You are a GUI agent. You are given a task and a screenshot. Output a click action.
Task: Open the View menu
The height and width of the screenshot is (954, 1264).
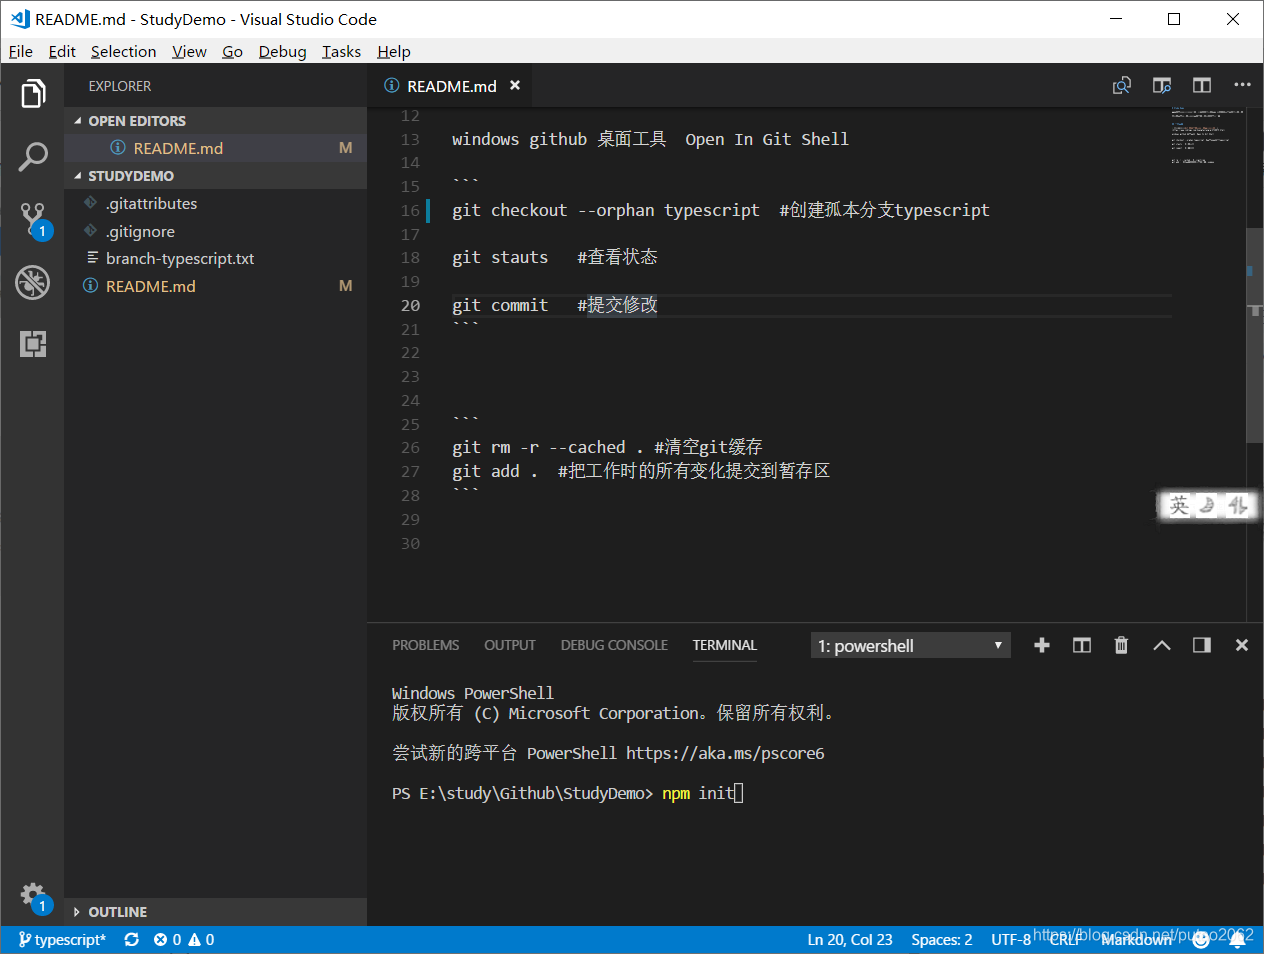(189, 51)
